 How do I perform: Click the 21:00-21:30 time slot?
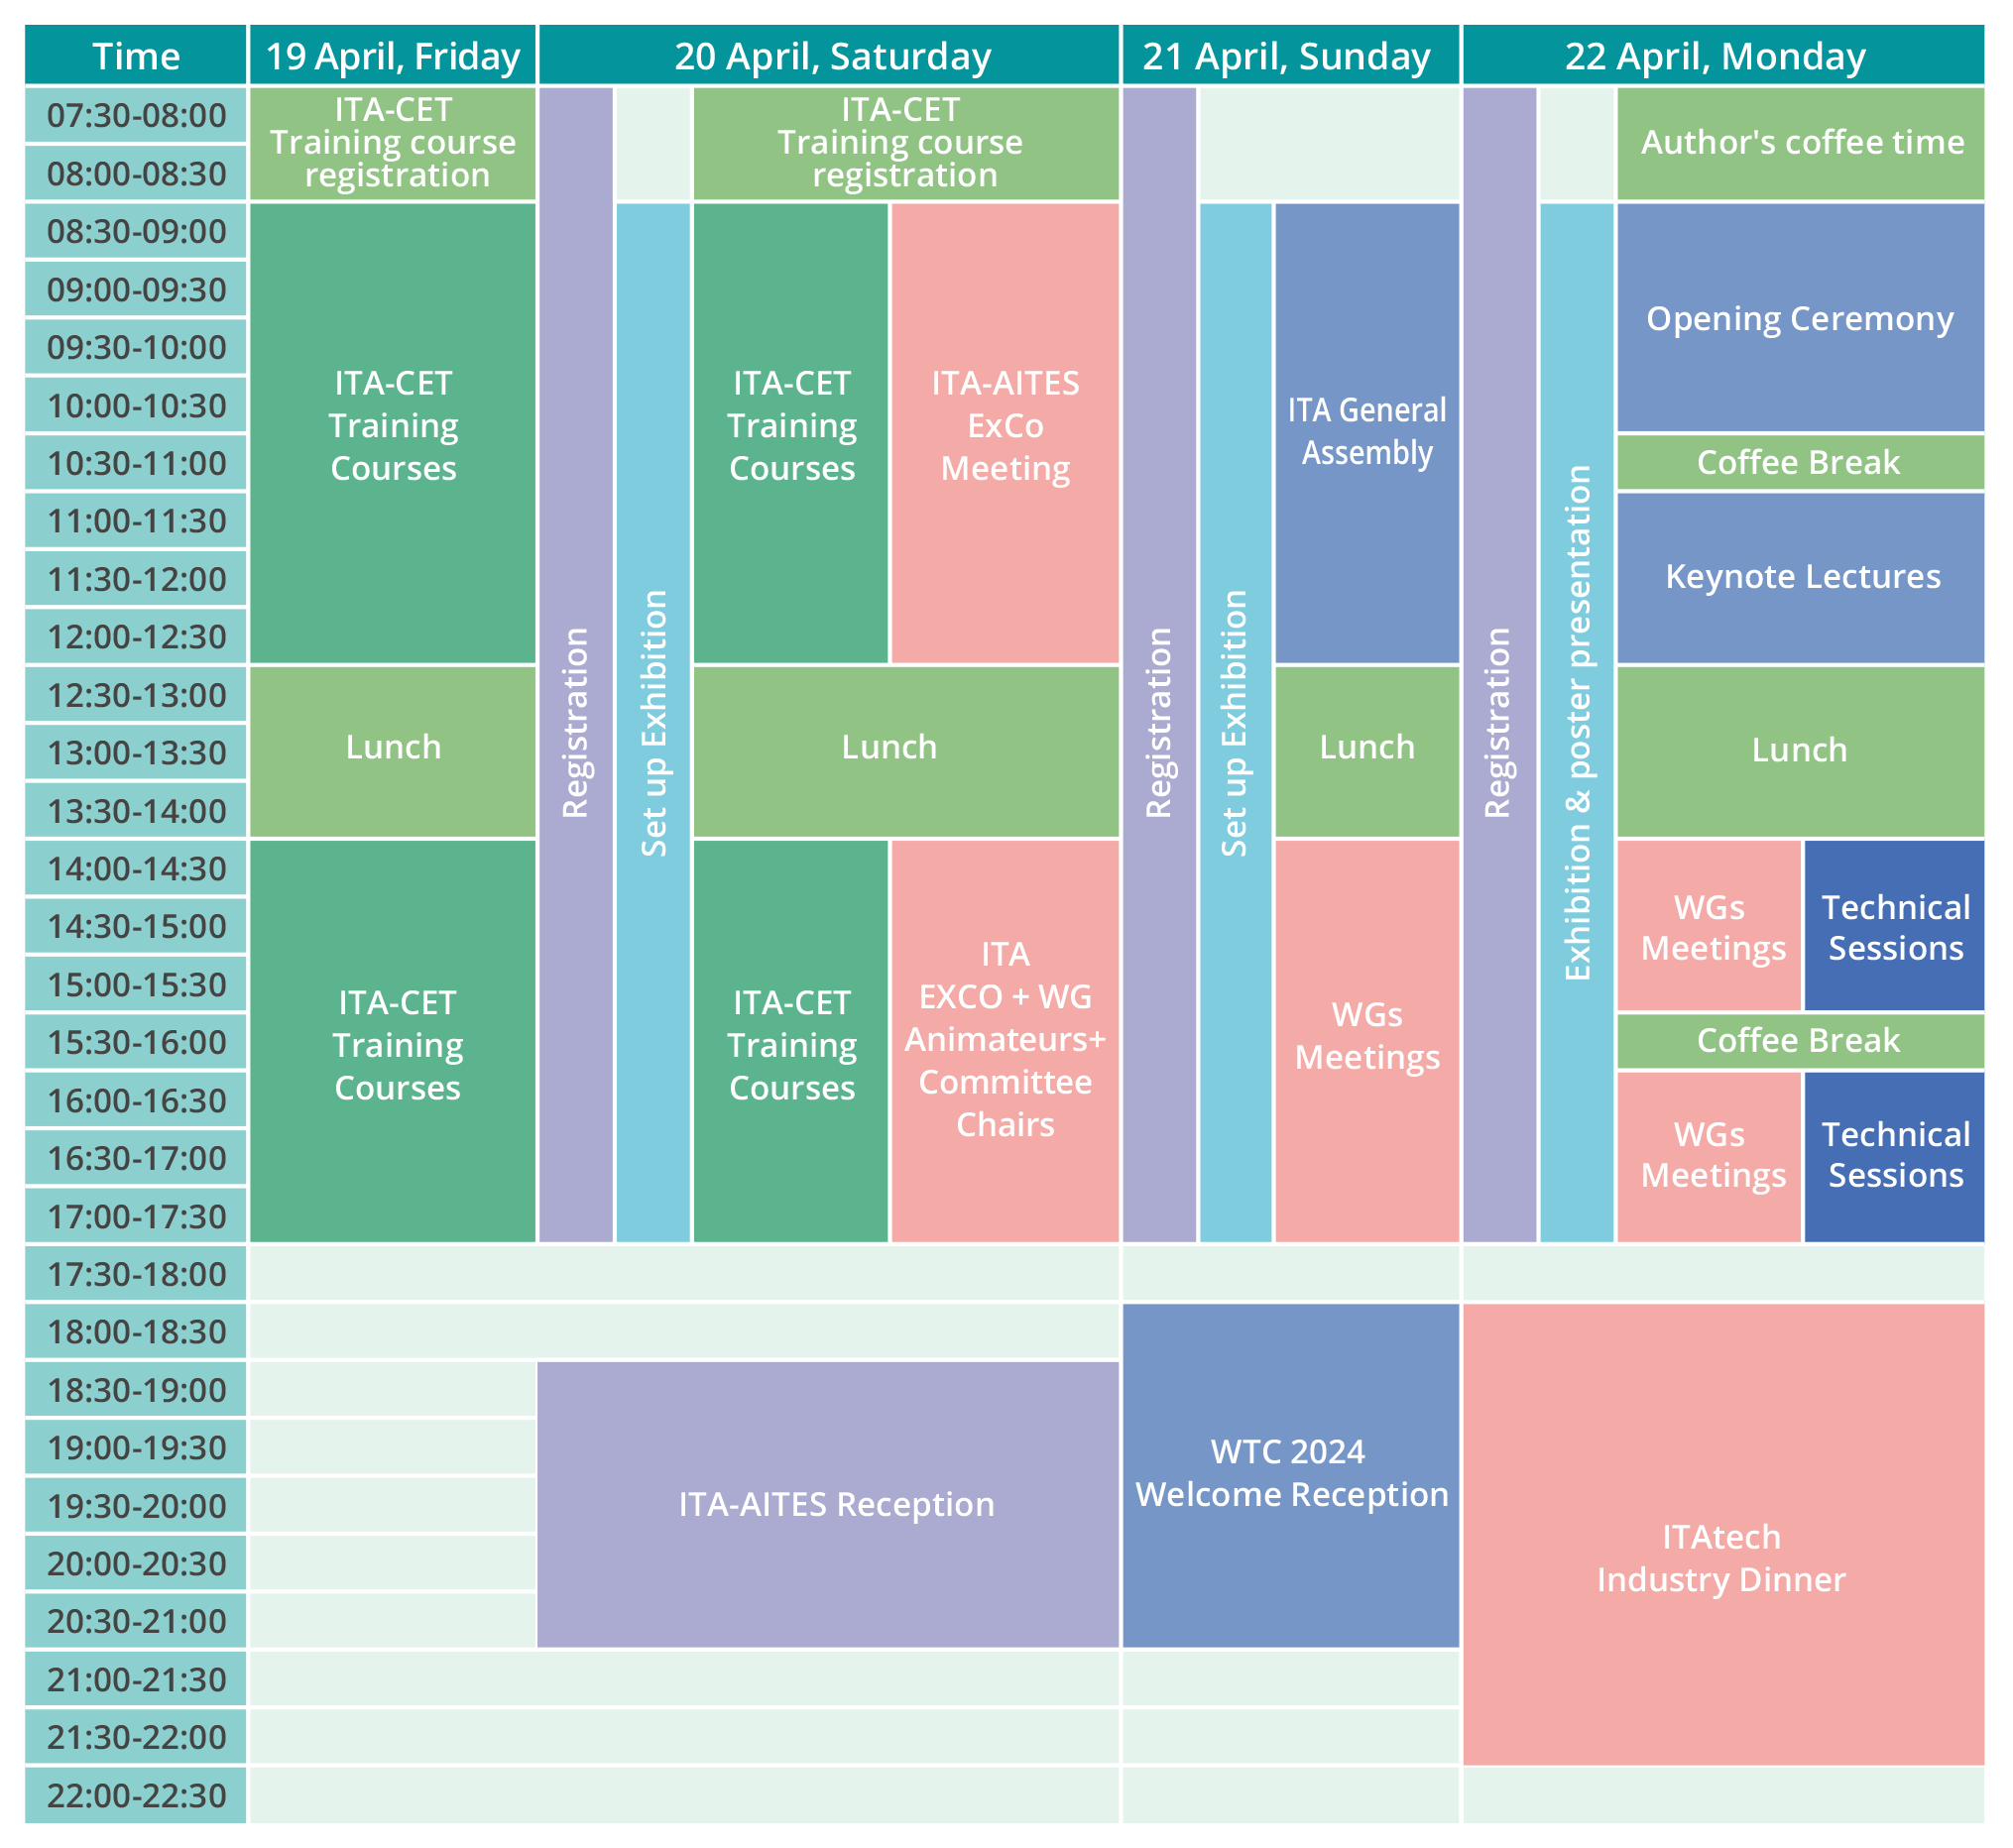(136, 1679)
